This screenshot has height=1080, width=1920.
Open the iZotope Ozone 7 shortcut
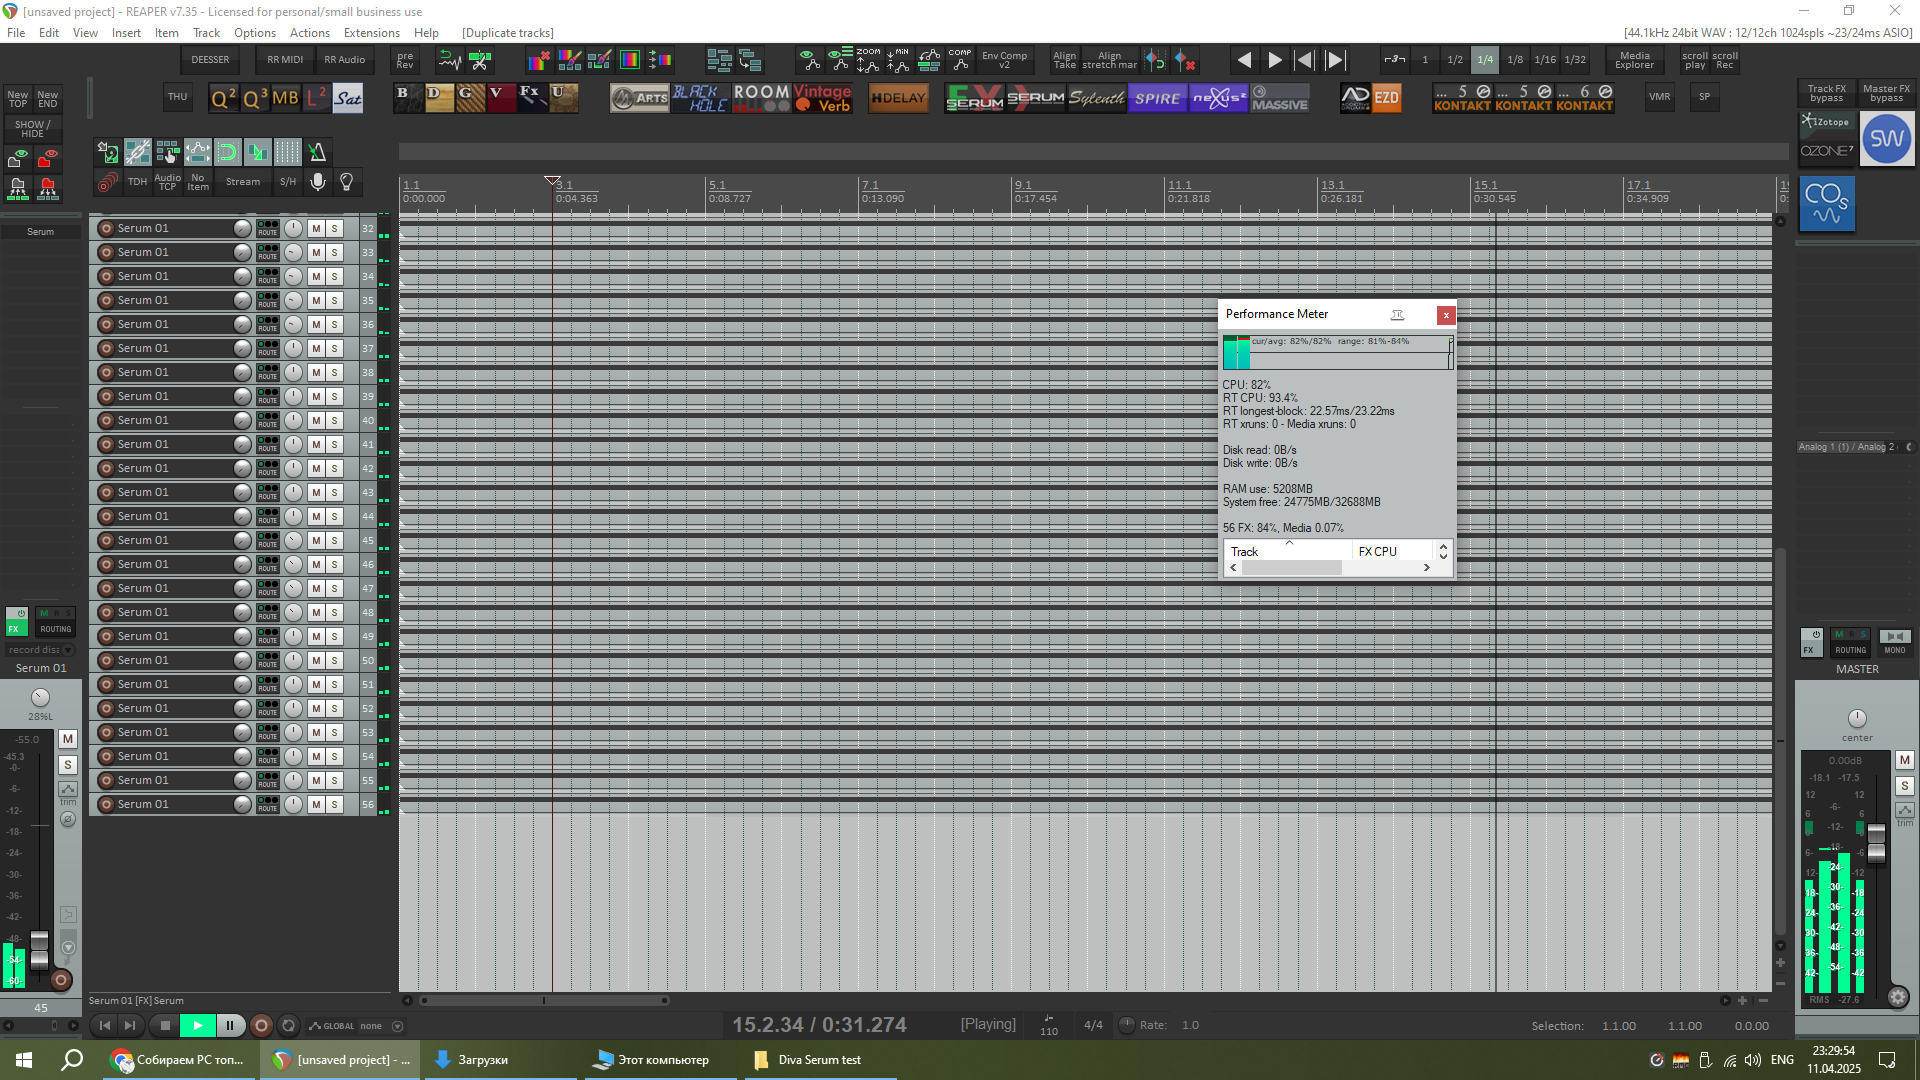point(1826,138)
